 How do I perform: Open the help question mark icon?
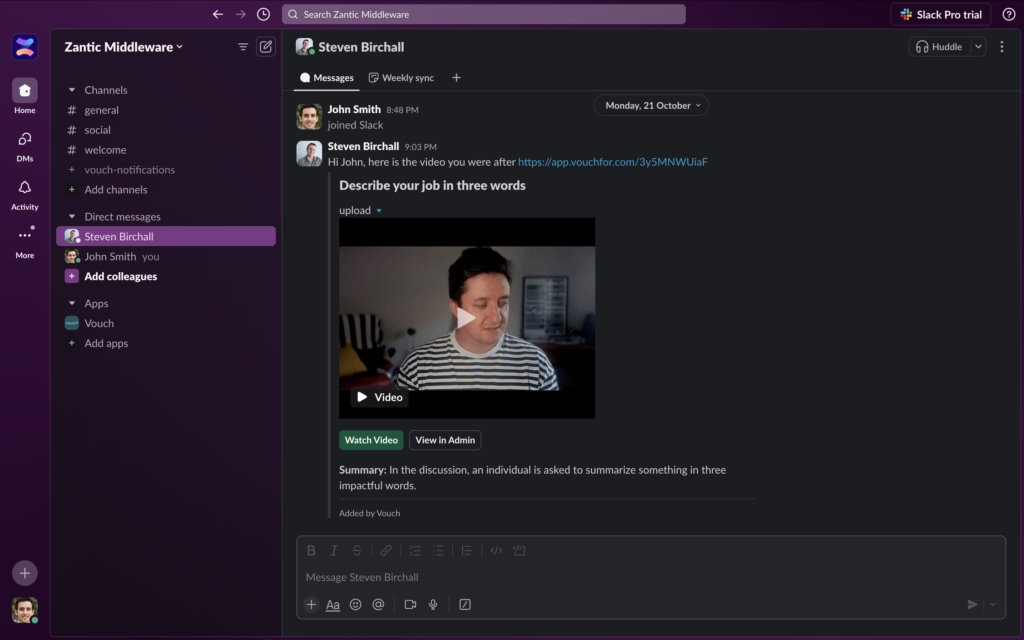pyautogui.click(x=1008, y=14)
